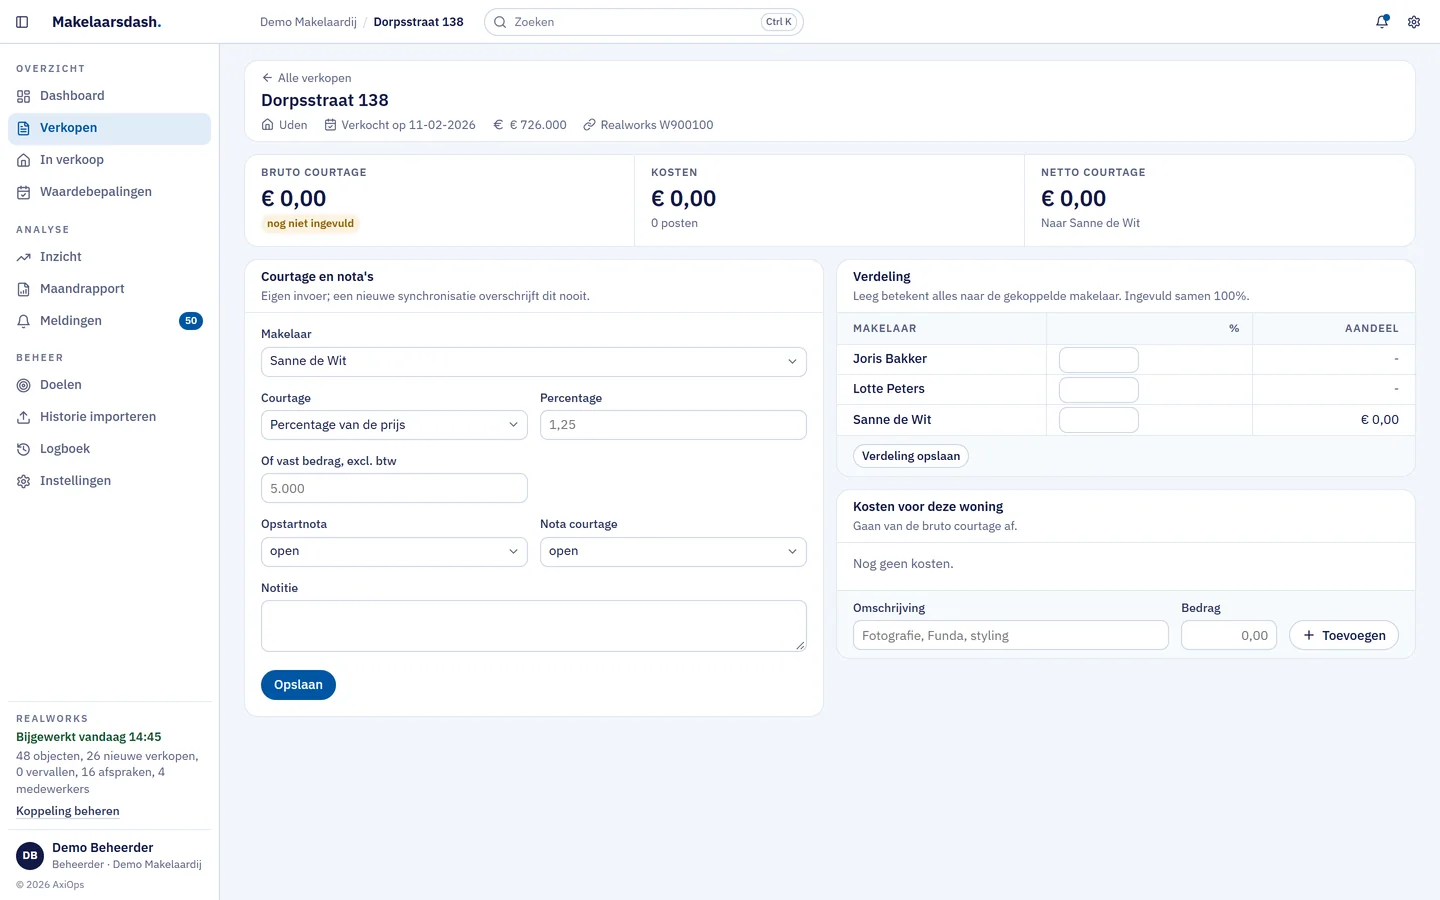Screen dimensions: 1440x900
Task: Click the Opslaan button
Action: 298,685
